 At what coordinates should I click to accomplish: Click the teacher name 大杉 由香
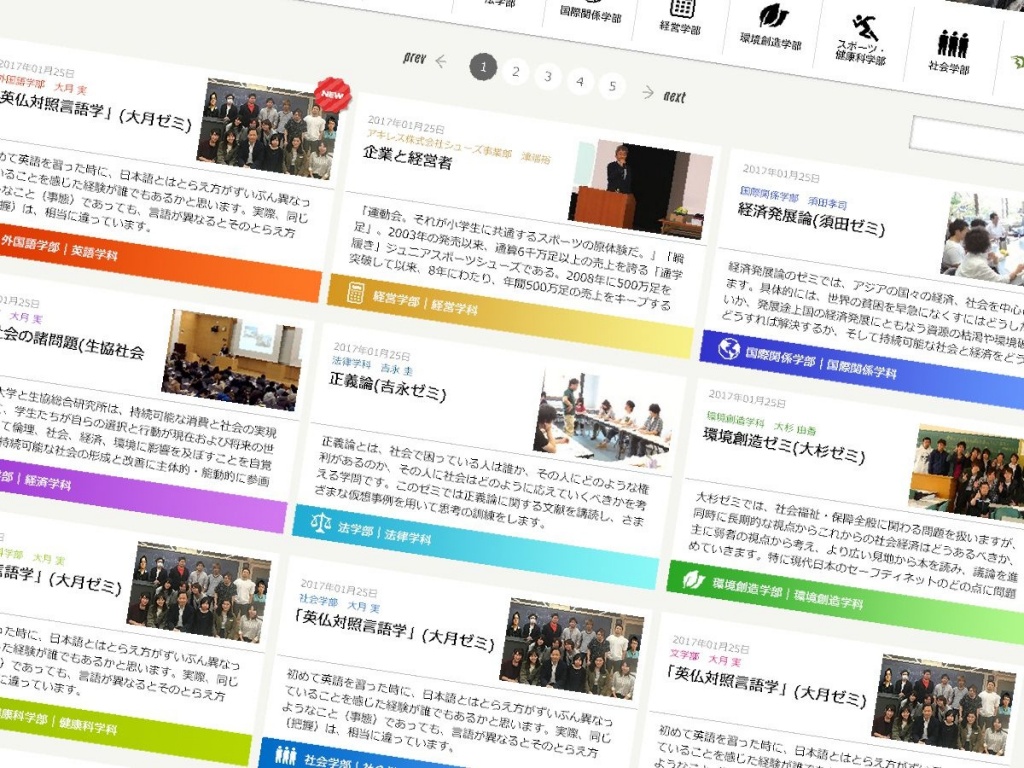(795, 428)
